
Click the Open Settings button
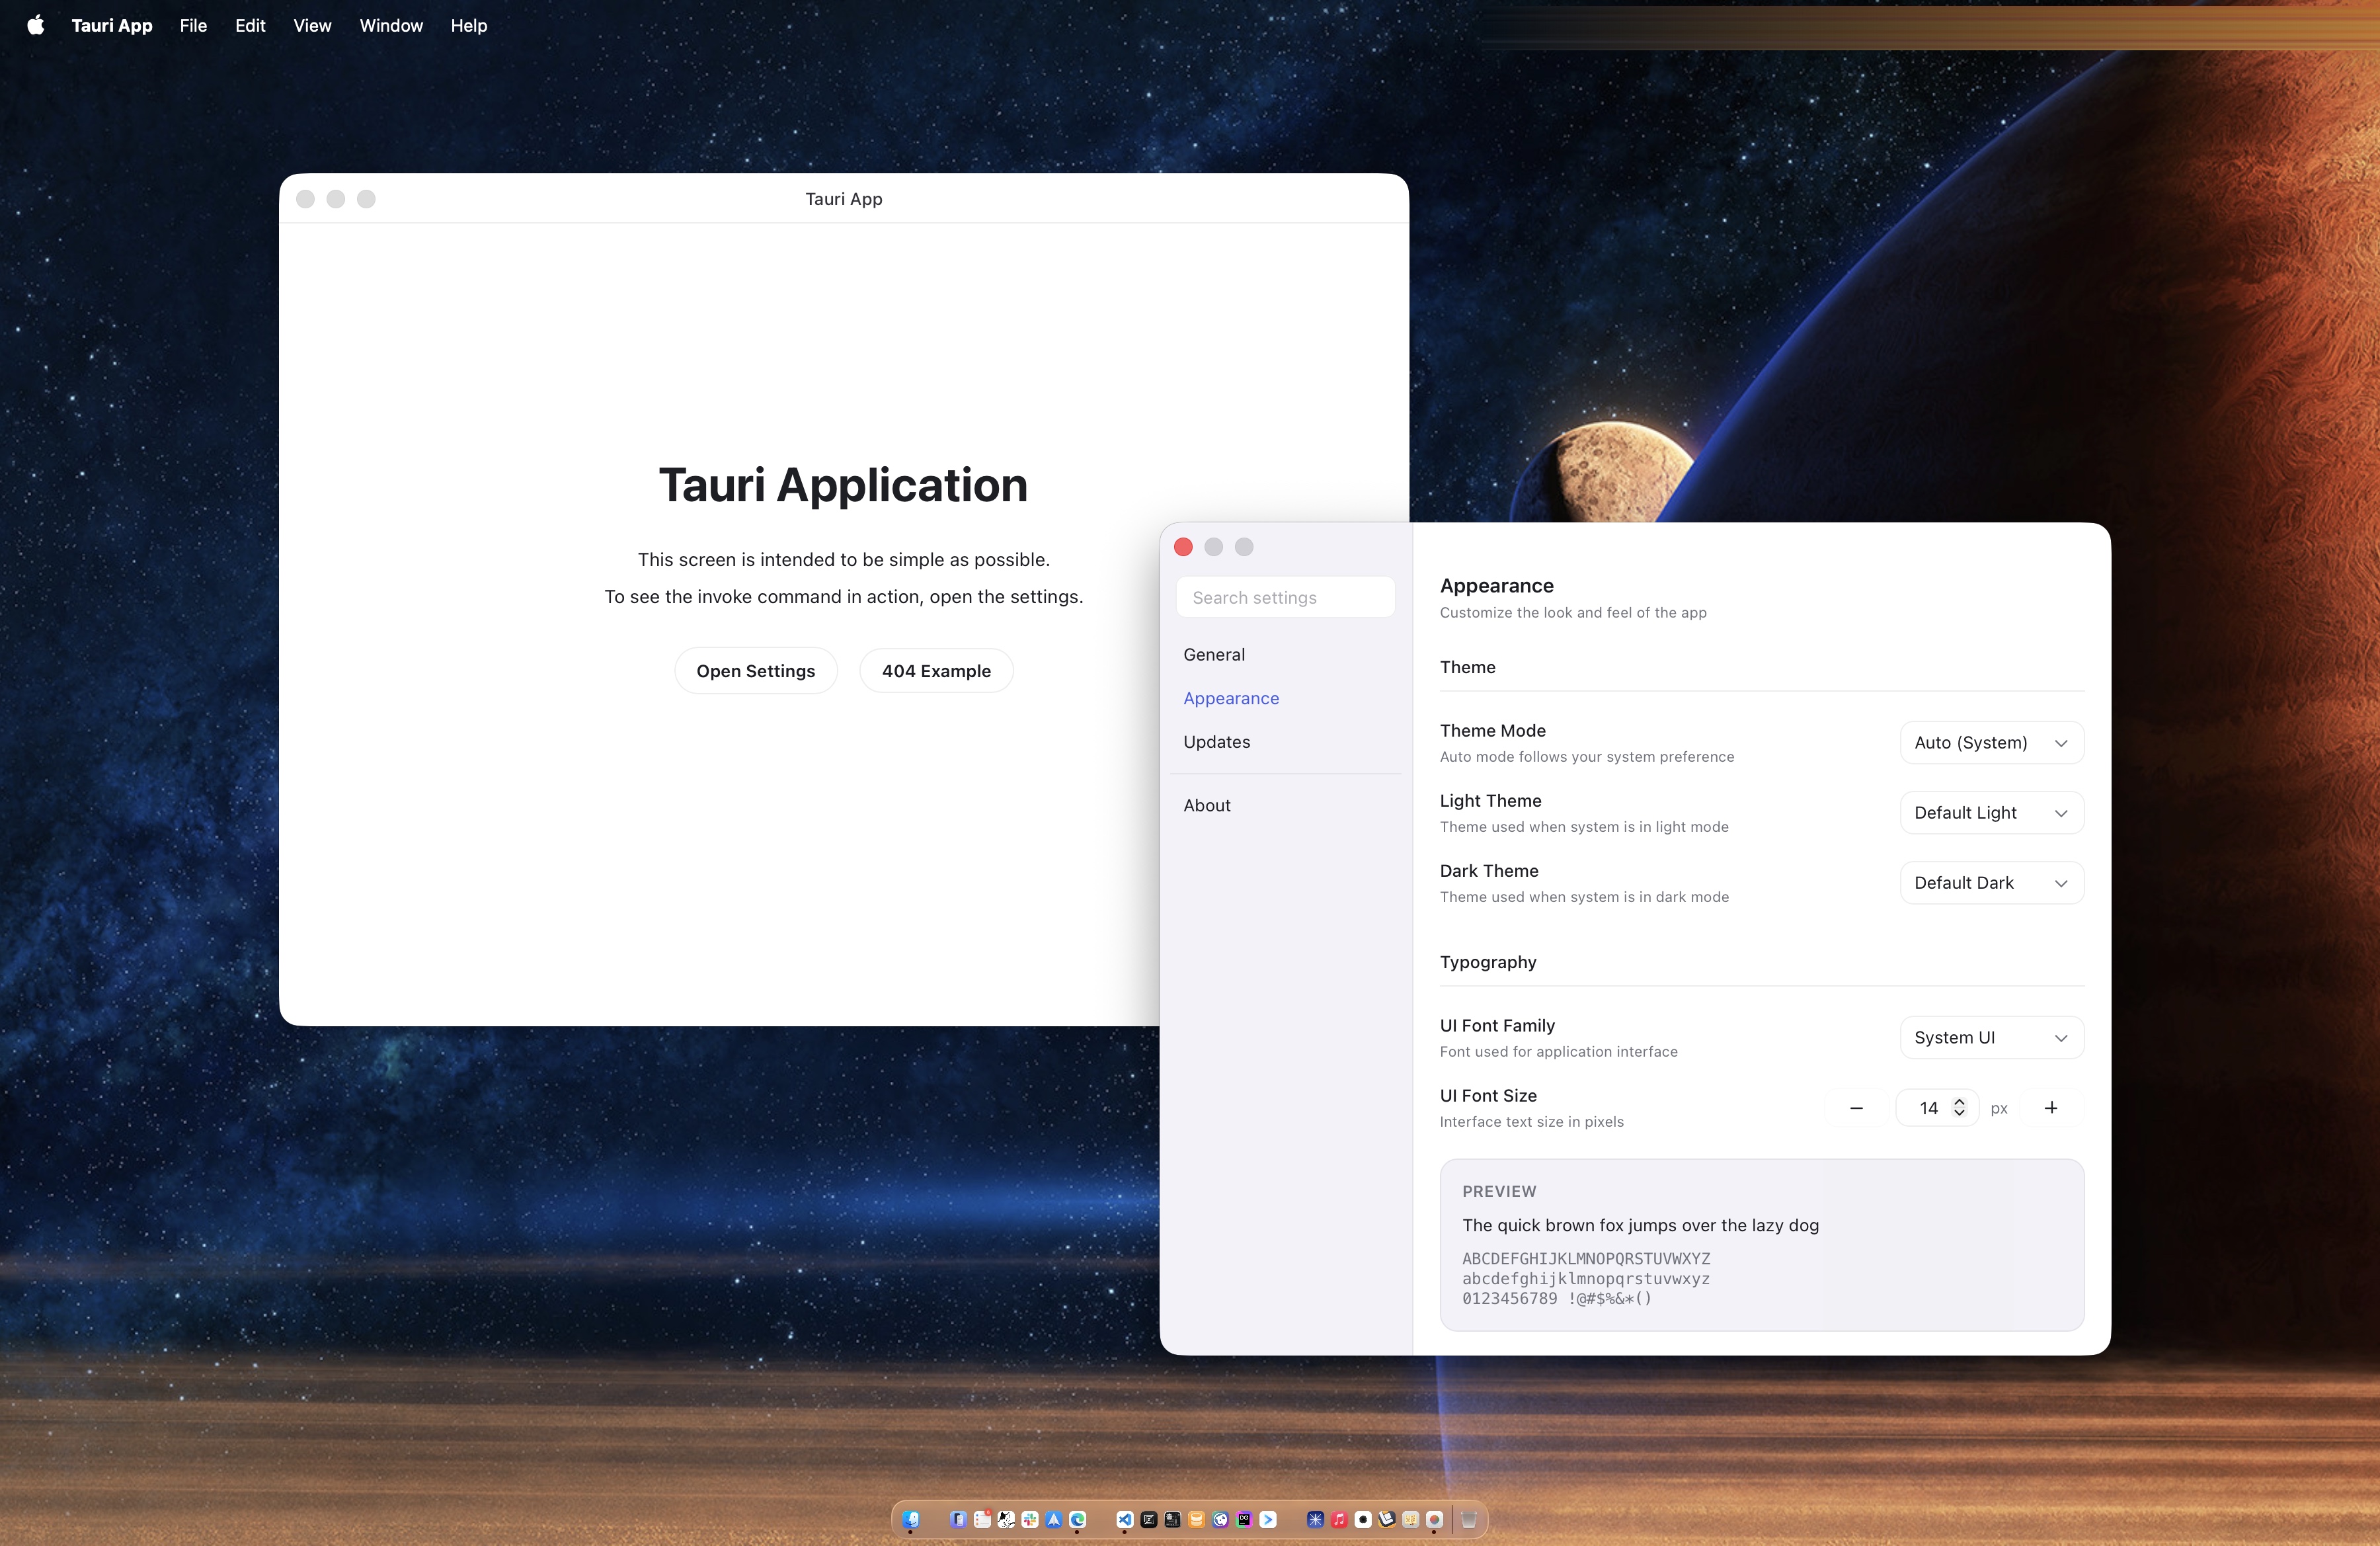(x=756, y=671)
